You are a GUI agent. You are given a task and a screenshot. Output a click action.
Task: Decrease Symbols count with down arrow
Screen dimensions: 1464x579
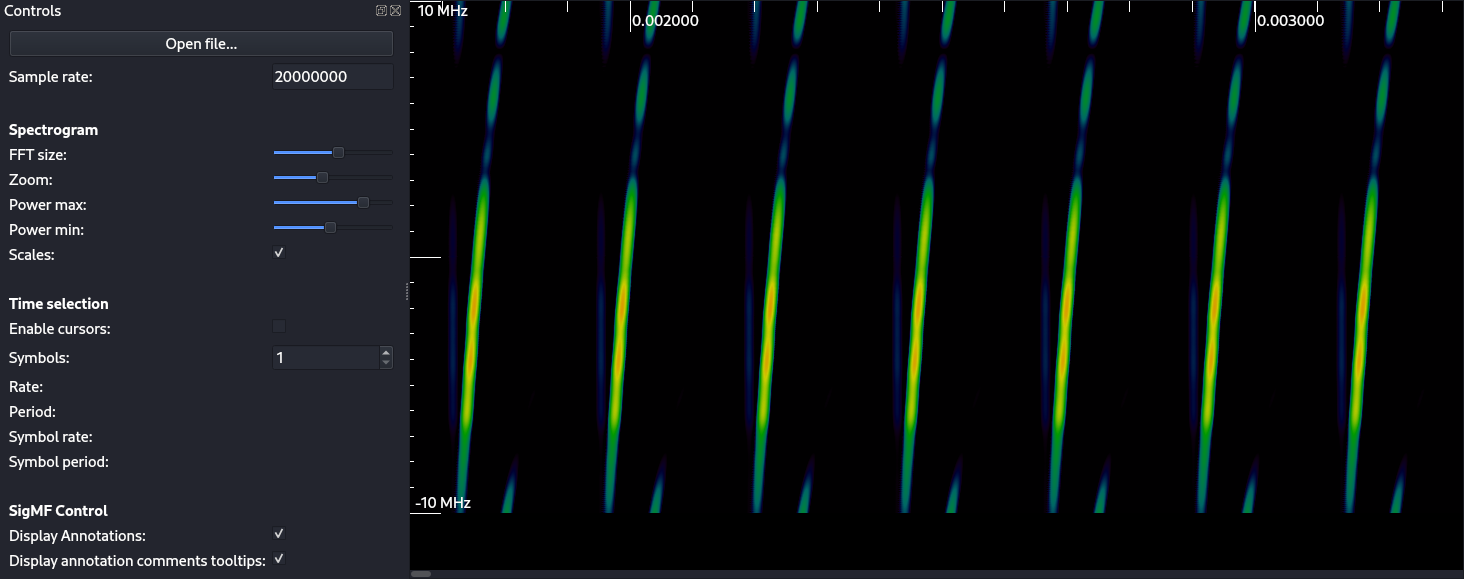click(x=386, y=363)
